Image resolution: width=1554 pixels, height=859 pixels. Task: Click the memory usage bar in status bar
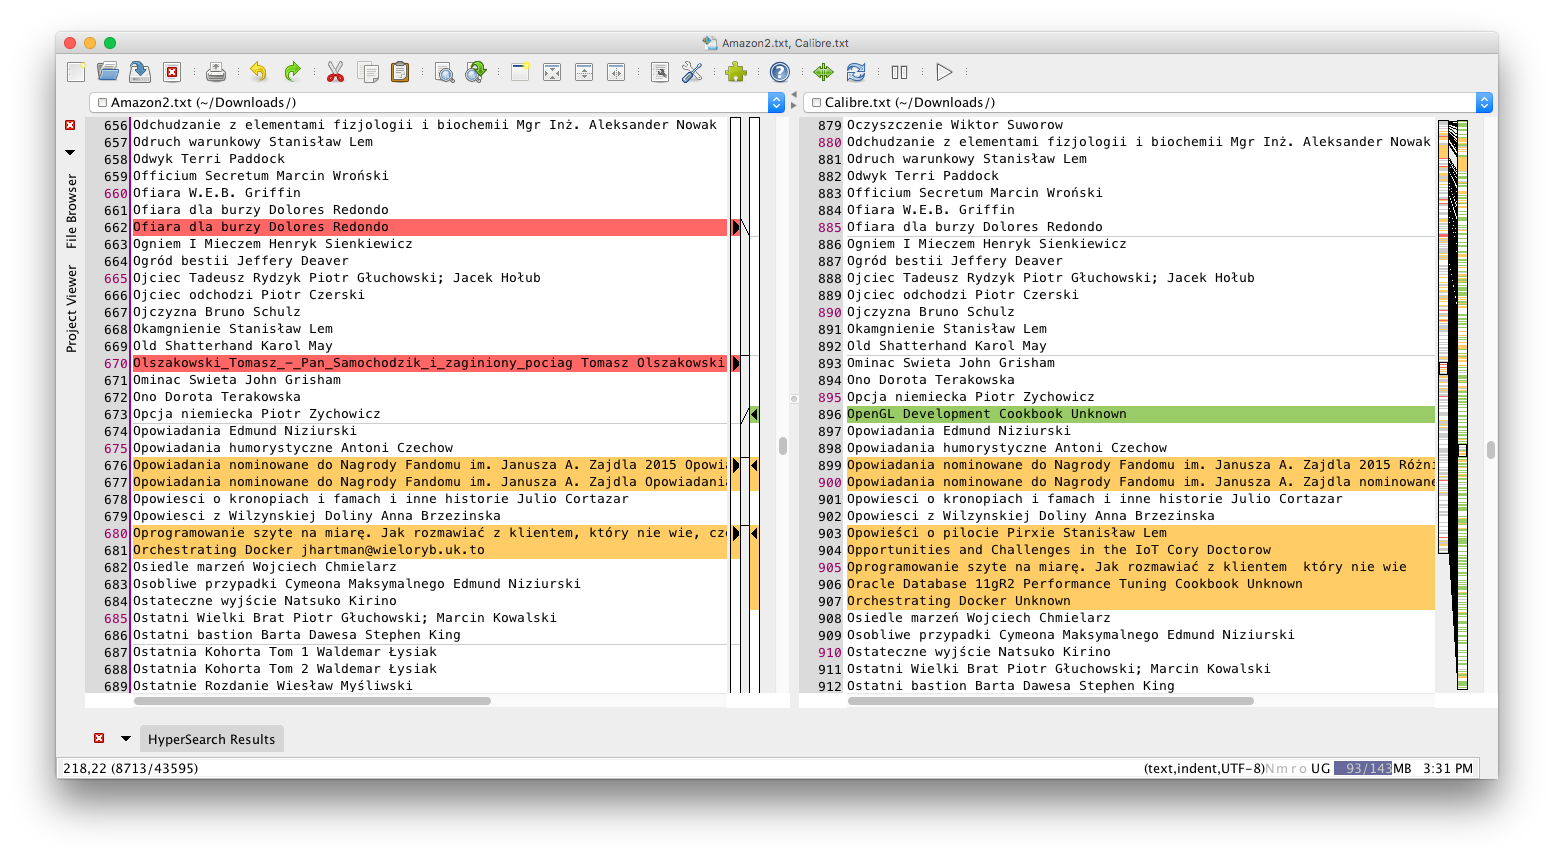click(1363, 768)
